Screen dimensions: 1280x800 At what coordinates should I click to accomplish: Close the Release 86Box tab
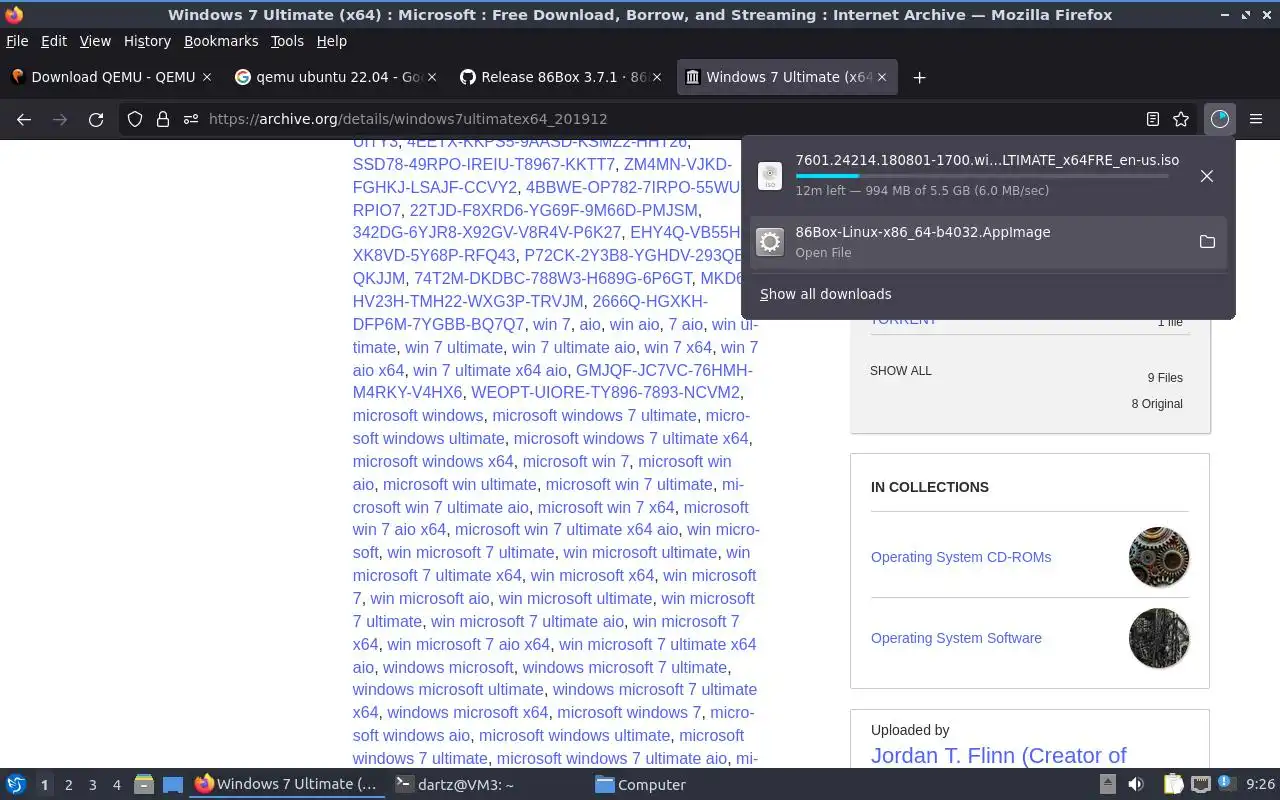(x=657, y=77)
